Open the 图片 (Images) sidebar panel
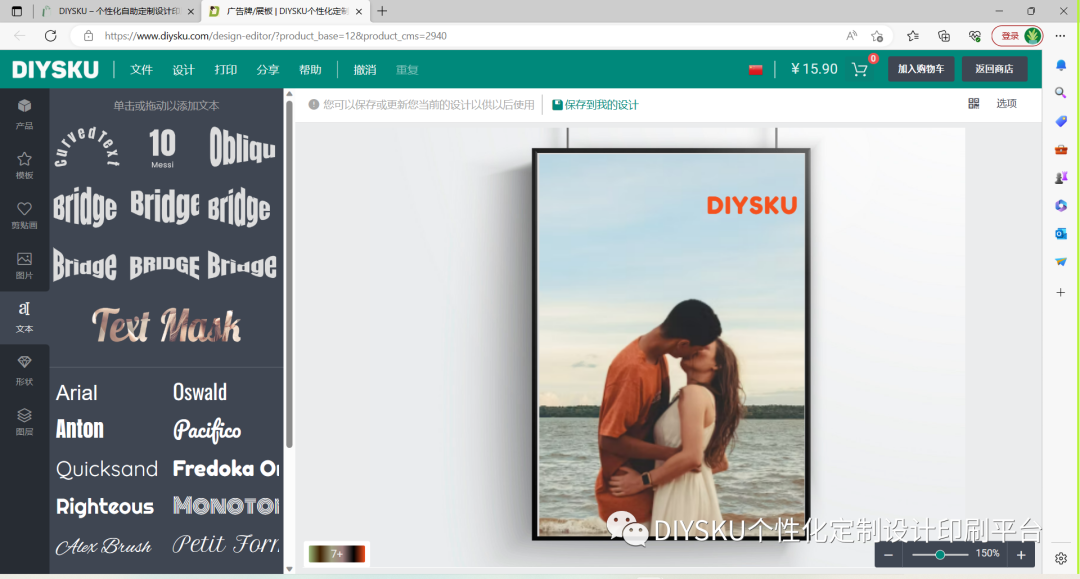The width and height of the screenshot is (1080, 579). [24, 265]
